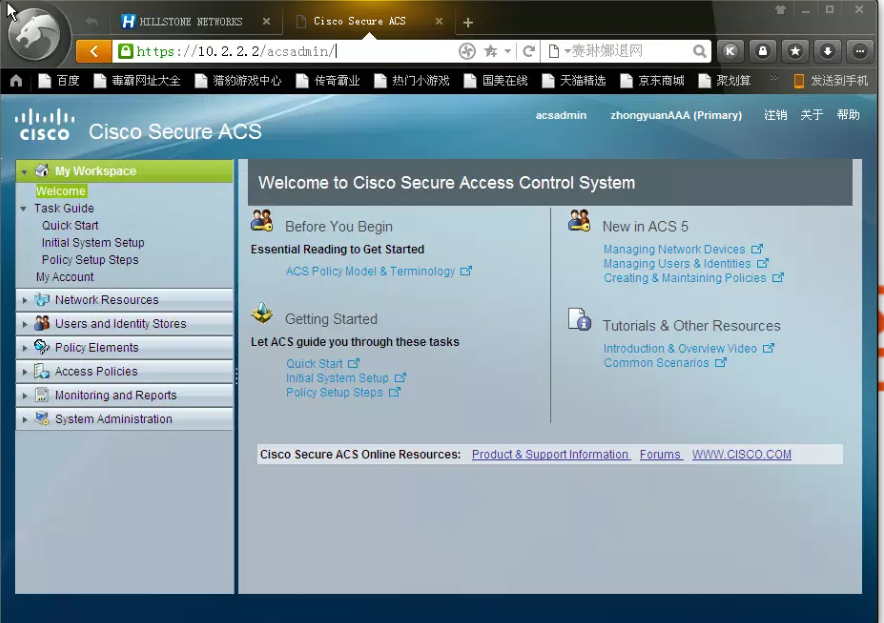Image resolution: width=884 pixels, height=623 pixels.
Task: Open My Account in sidebar
Action: coord(65,277)
